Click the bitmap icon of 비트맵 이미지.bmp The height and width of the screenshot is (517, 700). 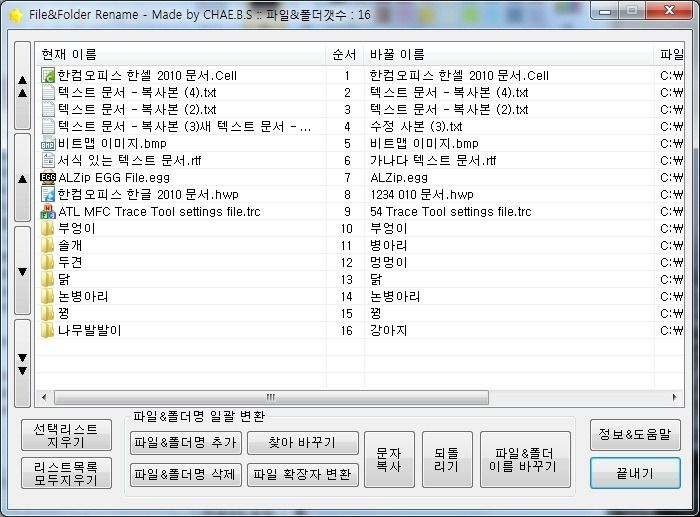pyautogui.click(x=48, y=143)
